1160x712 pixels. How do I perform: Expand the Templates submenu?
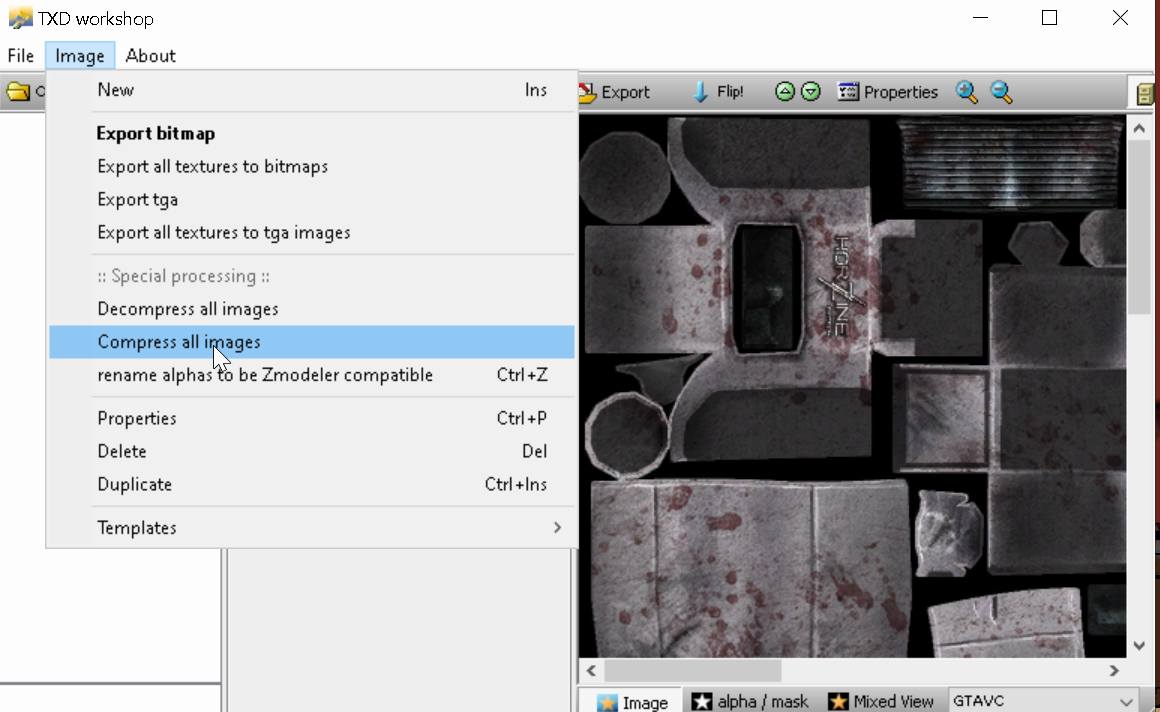click(x=311, y=528)
